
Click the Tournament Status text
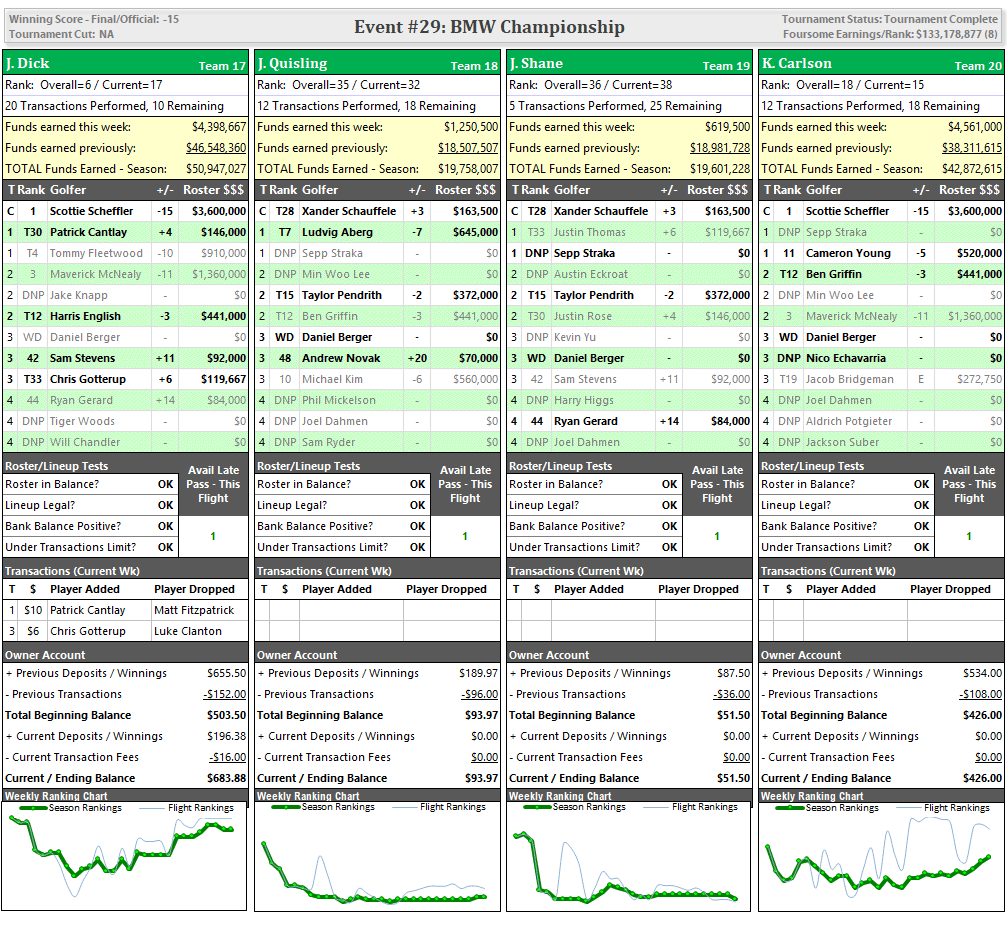pos(889,19)
